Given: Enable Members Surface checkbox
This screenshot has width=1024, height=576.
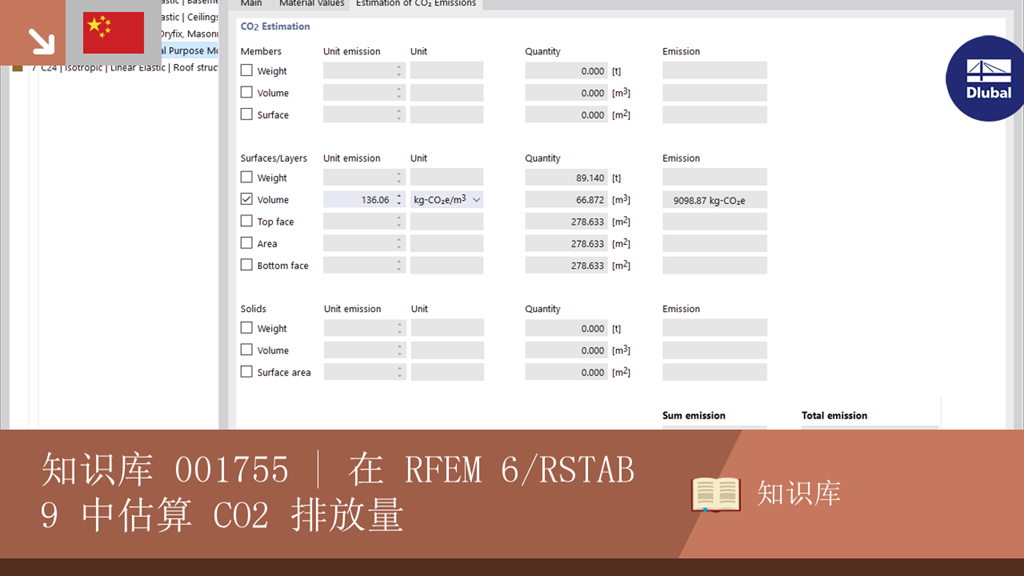Looking at the screenshot, I should pos(246,114).
